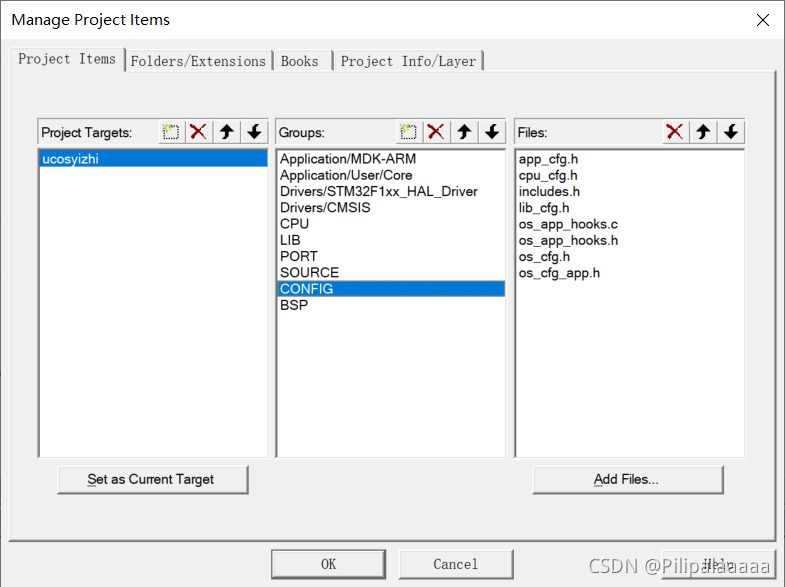Screen dimensions: 785x587
Task: Delete the selected file
Action: [x=675, y=132]
